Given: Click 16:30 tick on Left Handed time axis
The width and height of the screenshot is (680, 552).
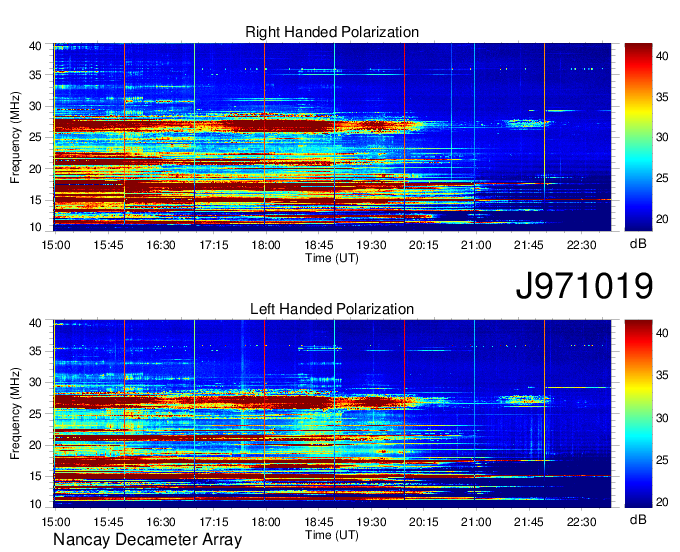Looking at the screenshot, I should coord(161,522).
